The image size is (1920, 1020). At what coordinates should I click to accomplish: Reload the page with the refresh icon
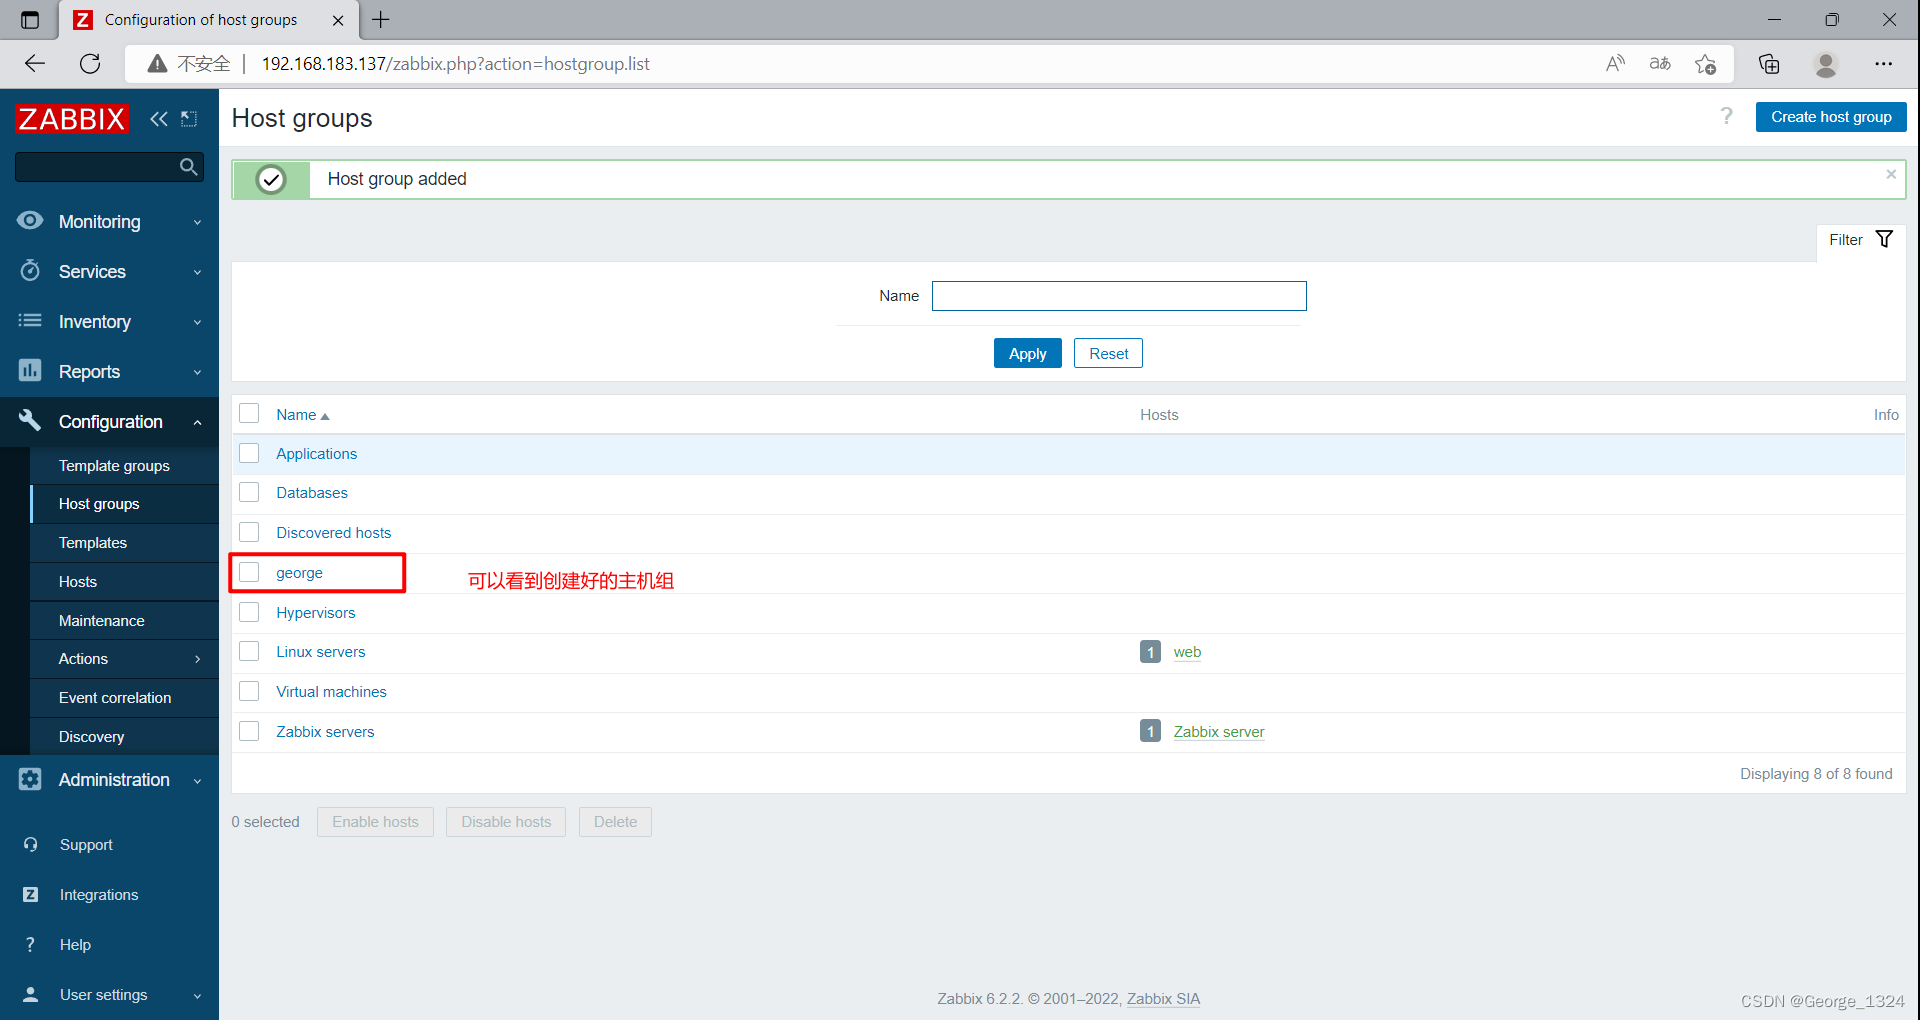click(90, 64)
